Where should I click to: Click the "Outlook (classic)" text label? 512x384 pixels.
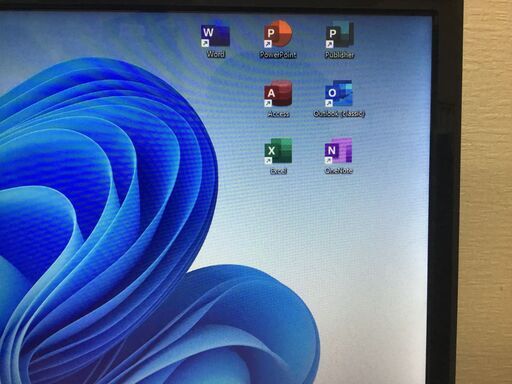point(339,114)
